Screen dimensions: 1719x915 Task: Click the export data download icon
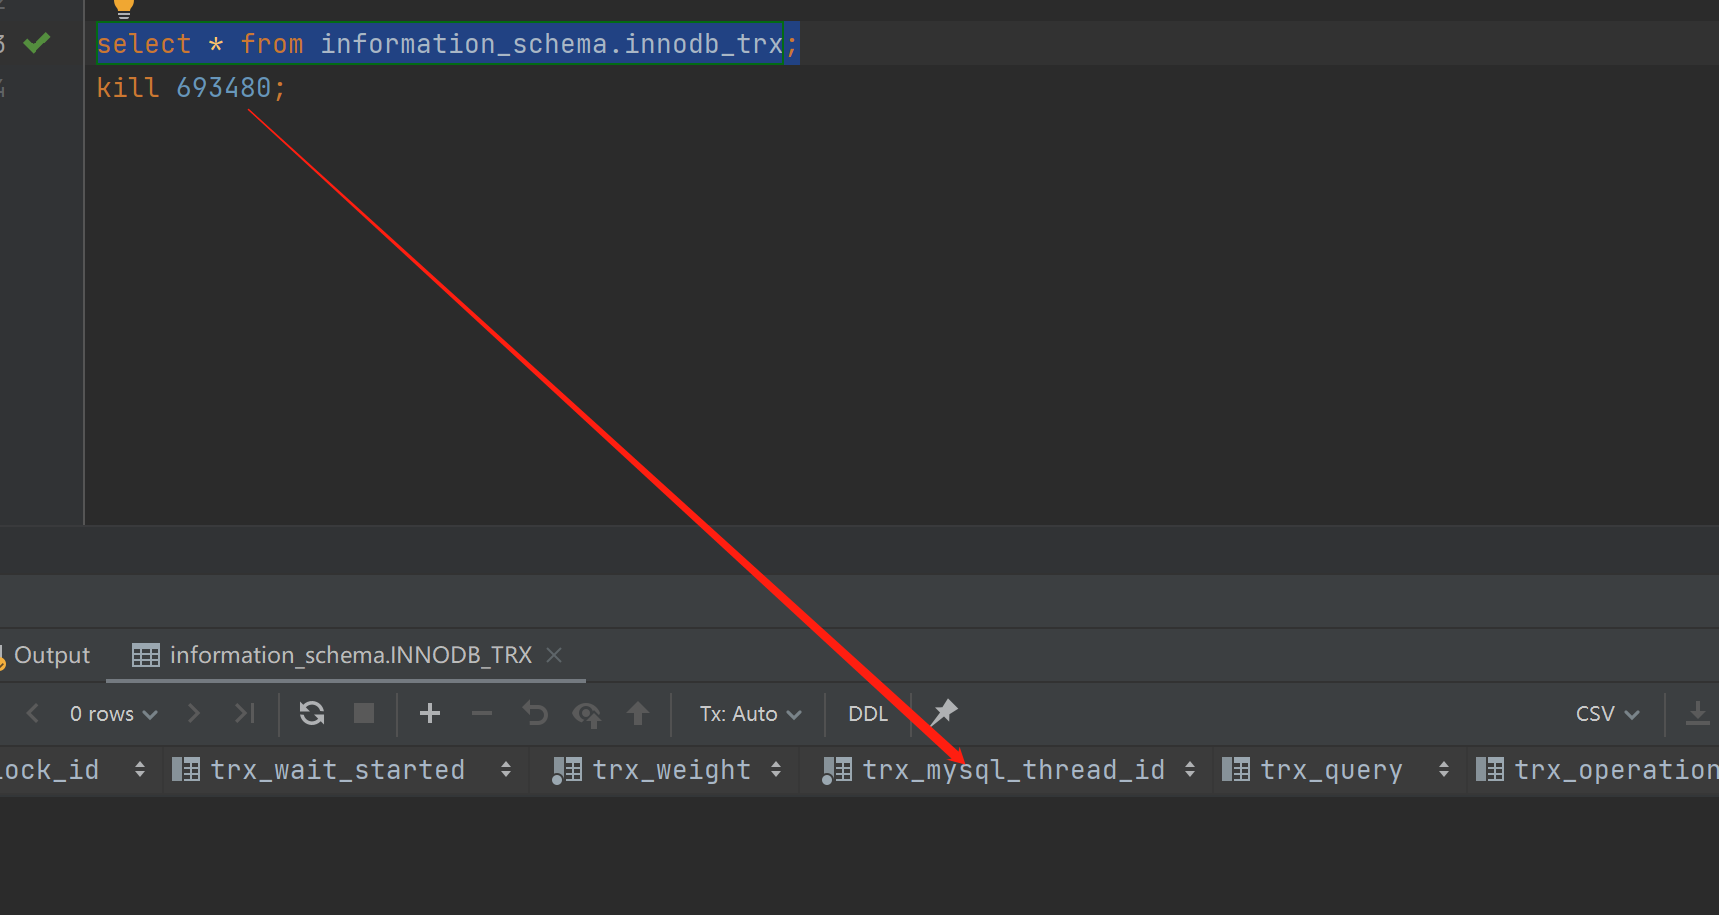1697,713
